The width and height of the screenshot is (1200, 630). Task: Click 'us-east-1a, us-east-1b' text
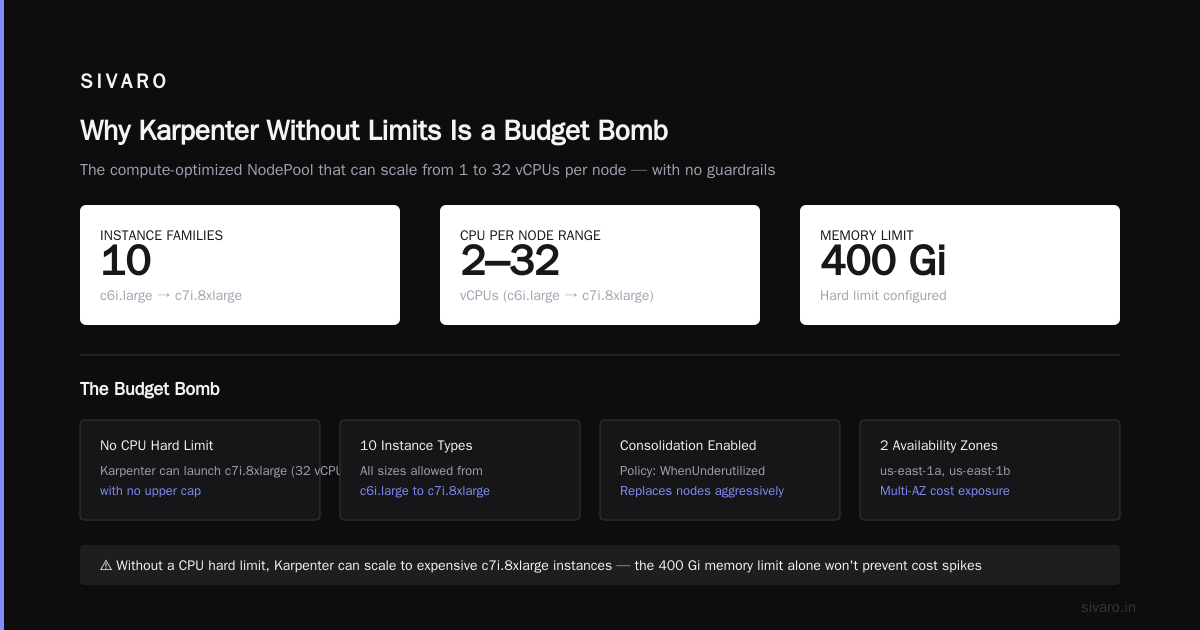[x=943, y=471]
